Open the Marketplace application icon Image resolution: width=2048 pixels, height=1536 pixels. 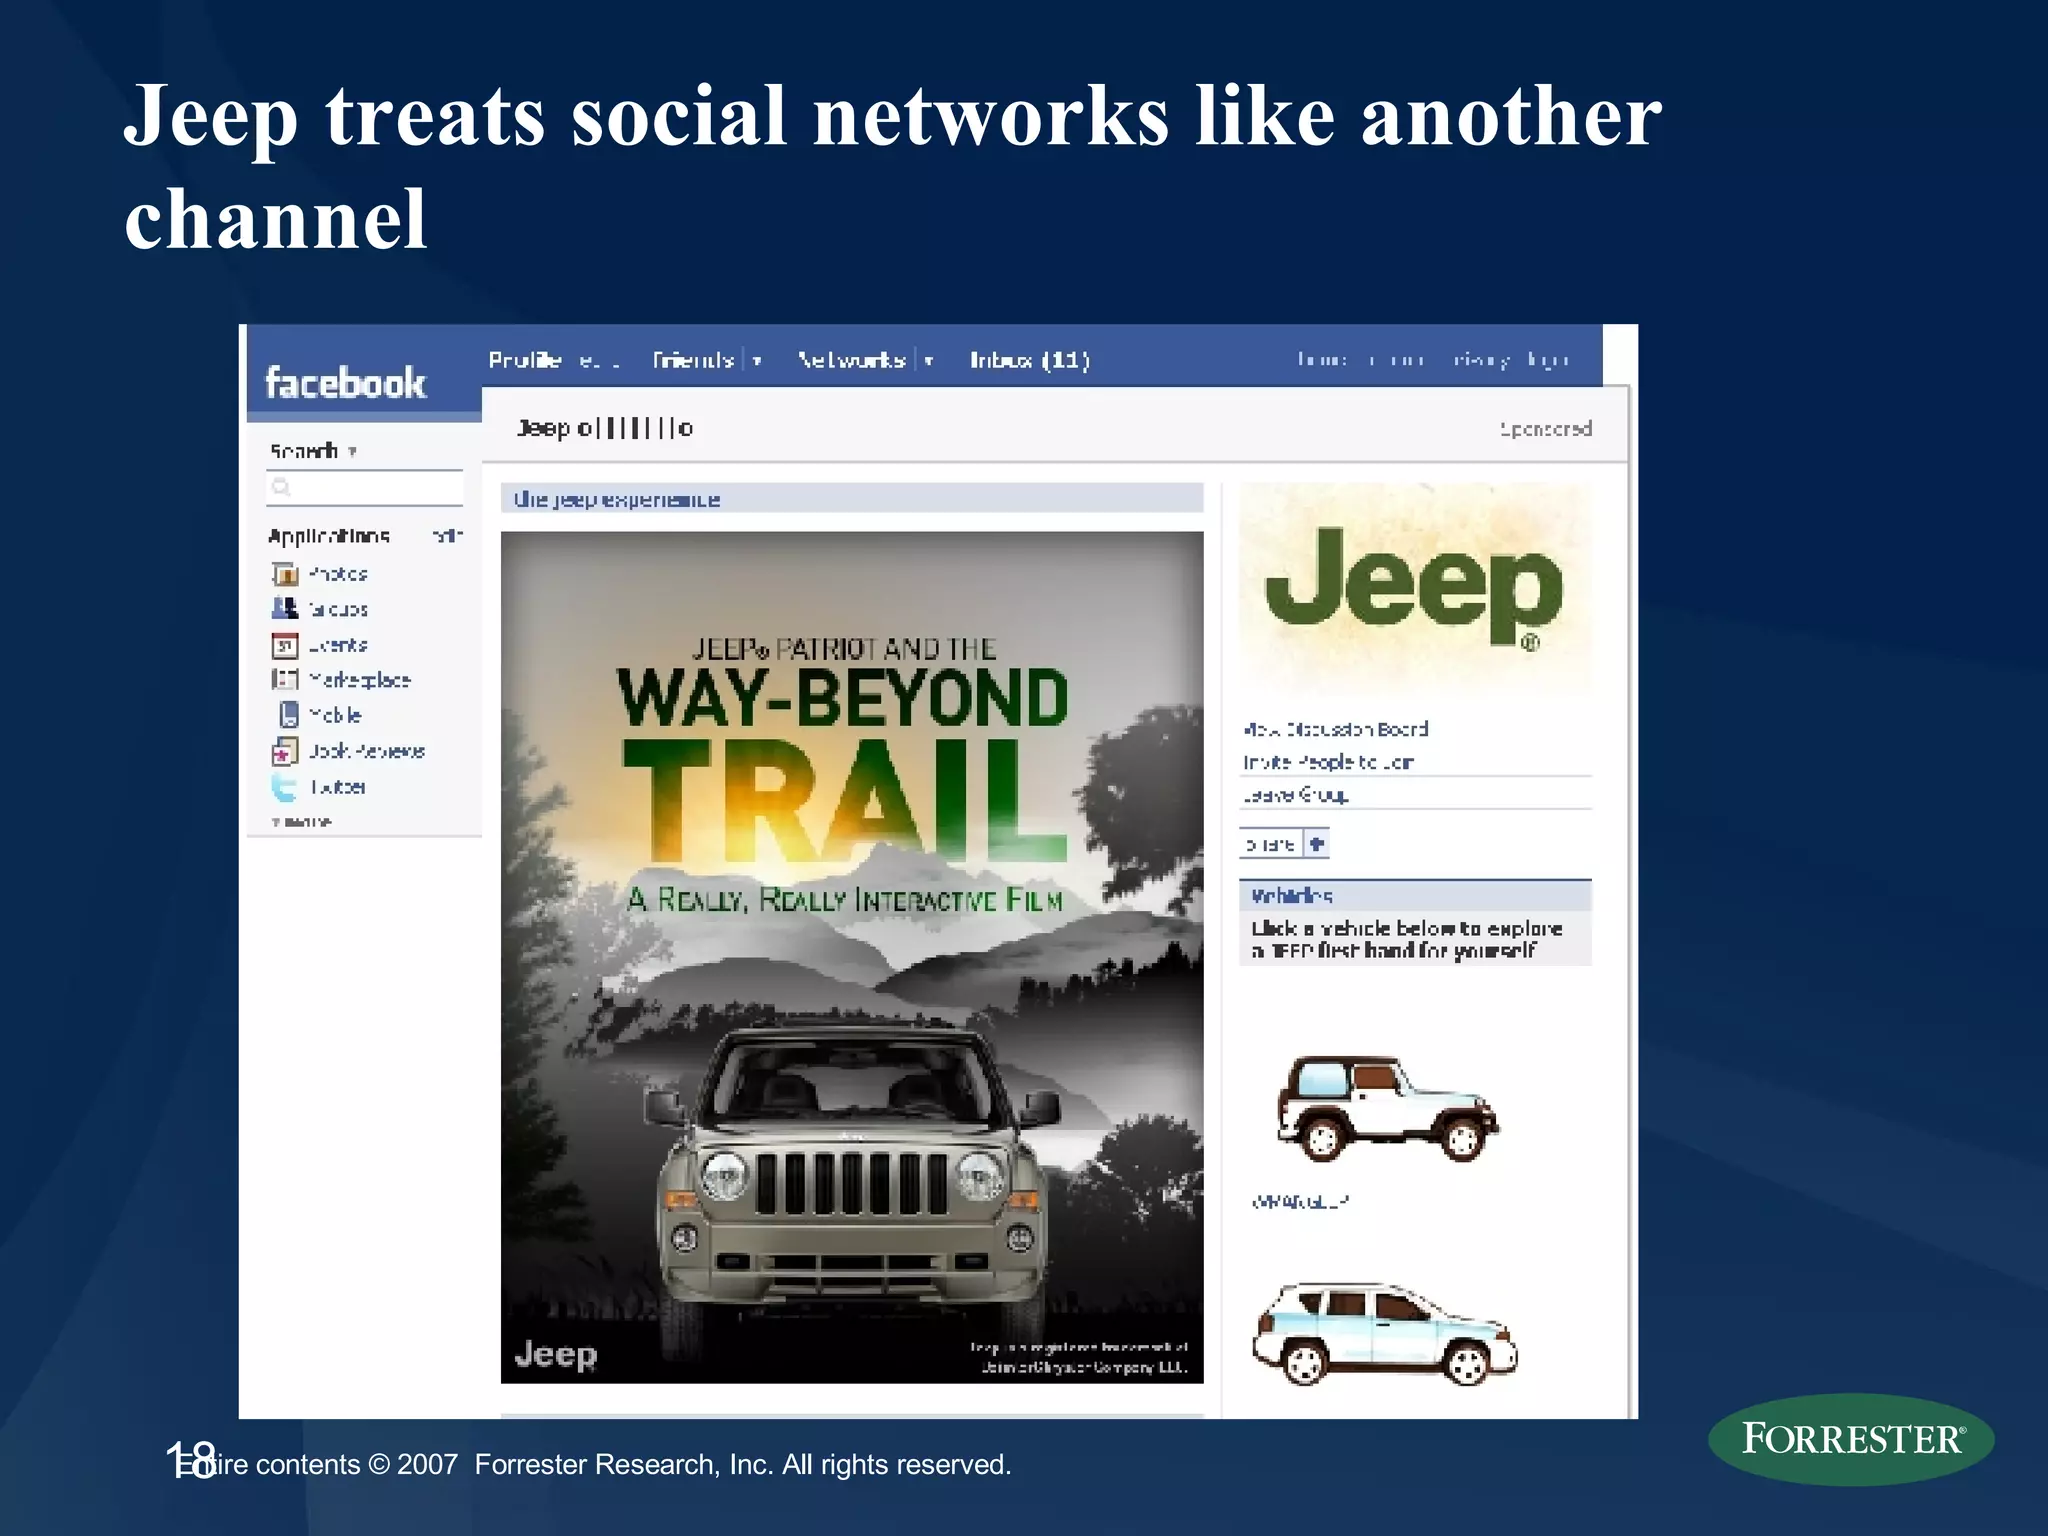click(x=285, y=680)
